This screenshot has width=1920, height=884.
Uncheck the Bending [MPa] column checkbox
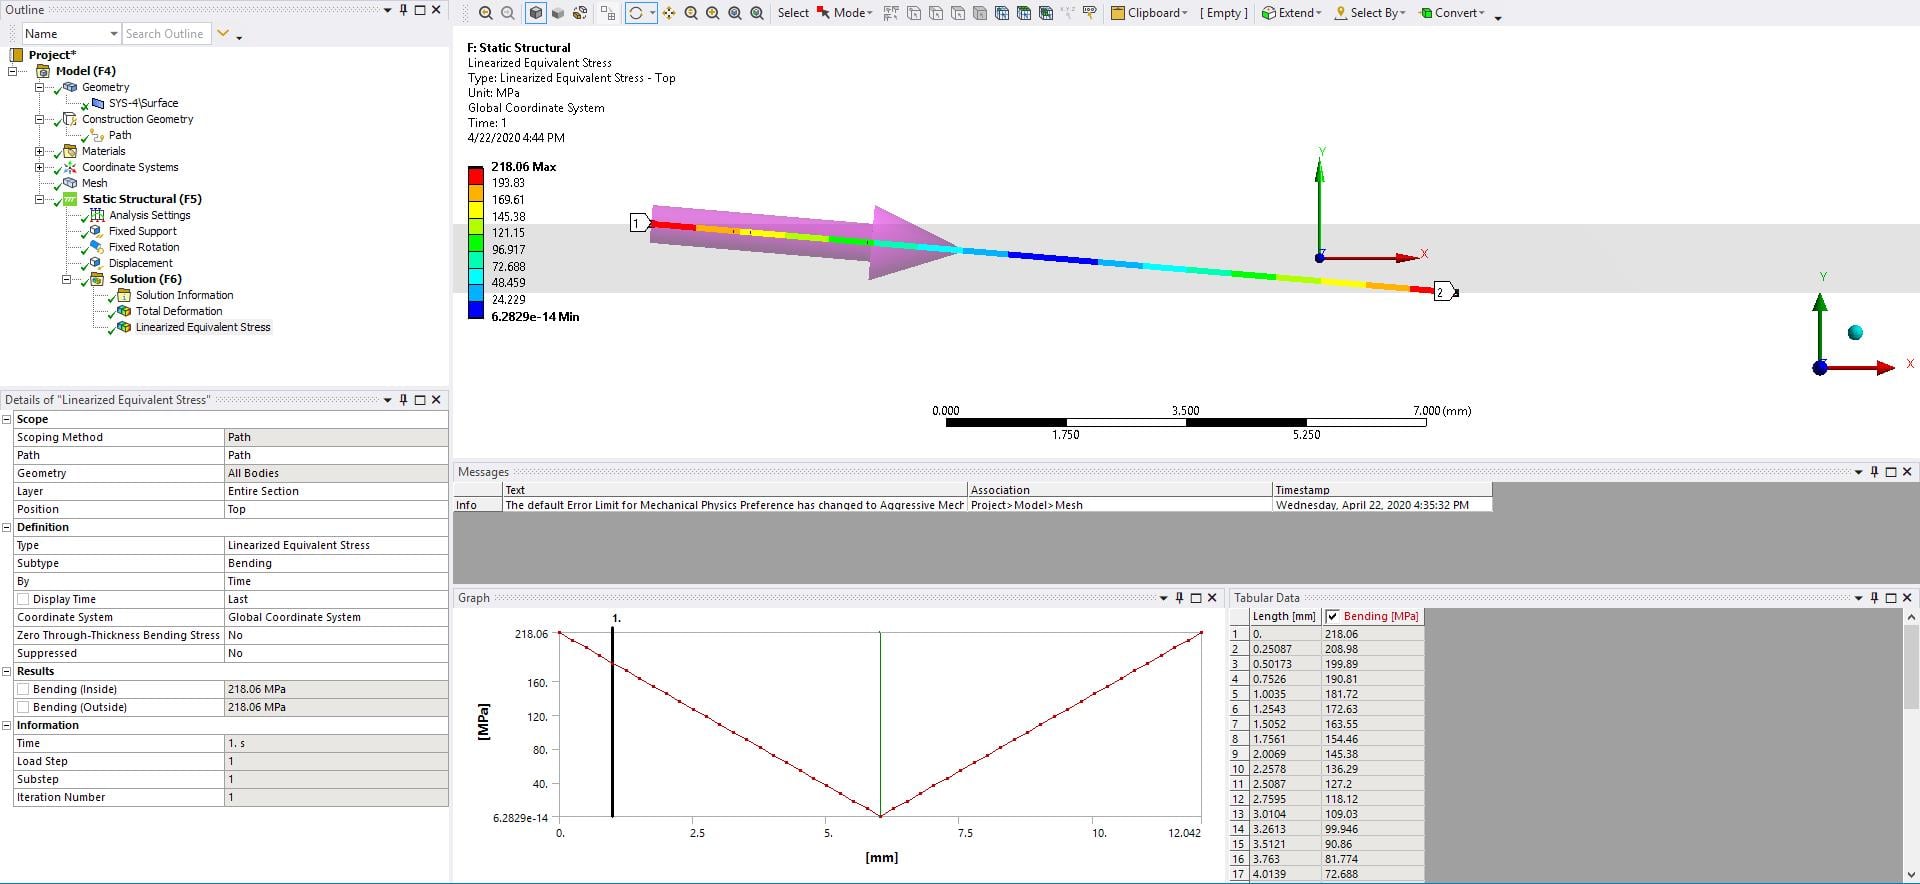(1333, 616)
